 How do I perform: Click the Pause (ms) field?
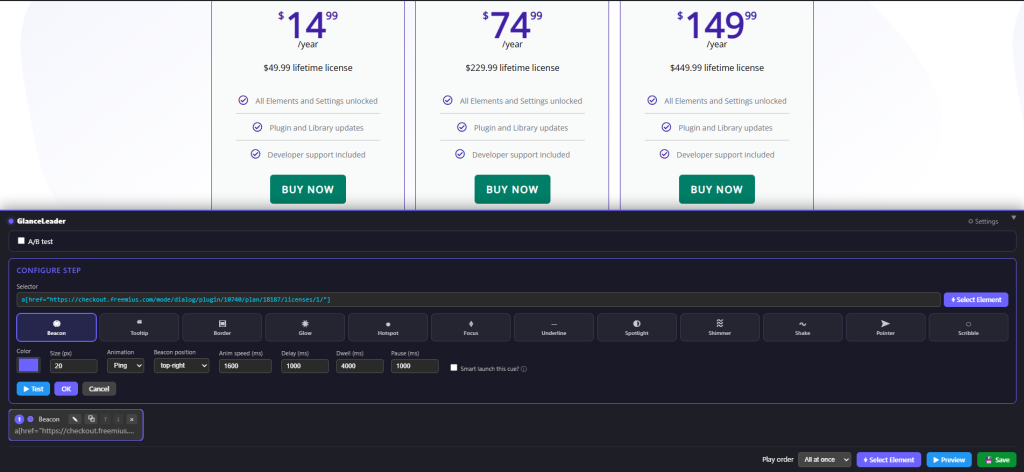tap(415, 366)
